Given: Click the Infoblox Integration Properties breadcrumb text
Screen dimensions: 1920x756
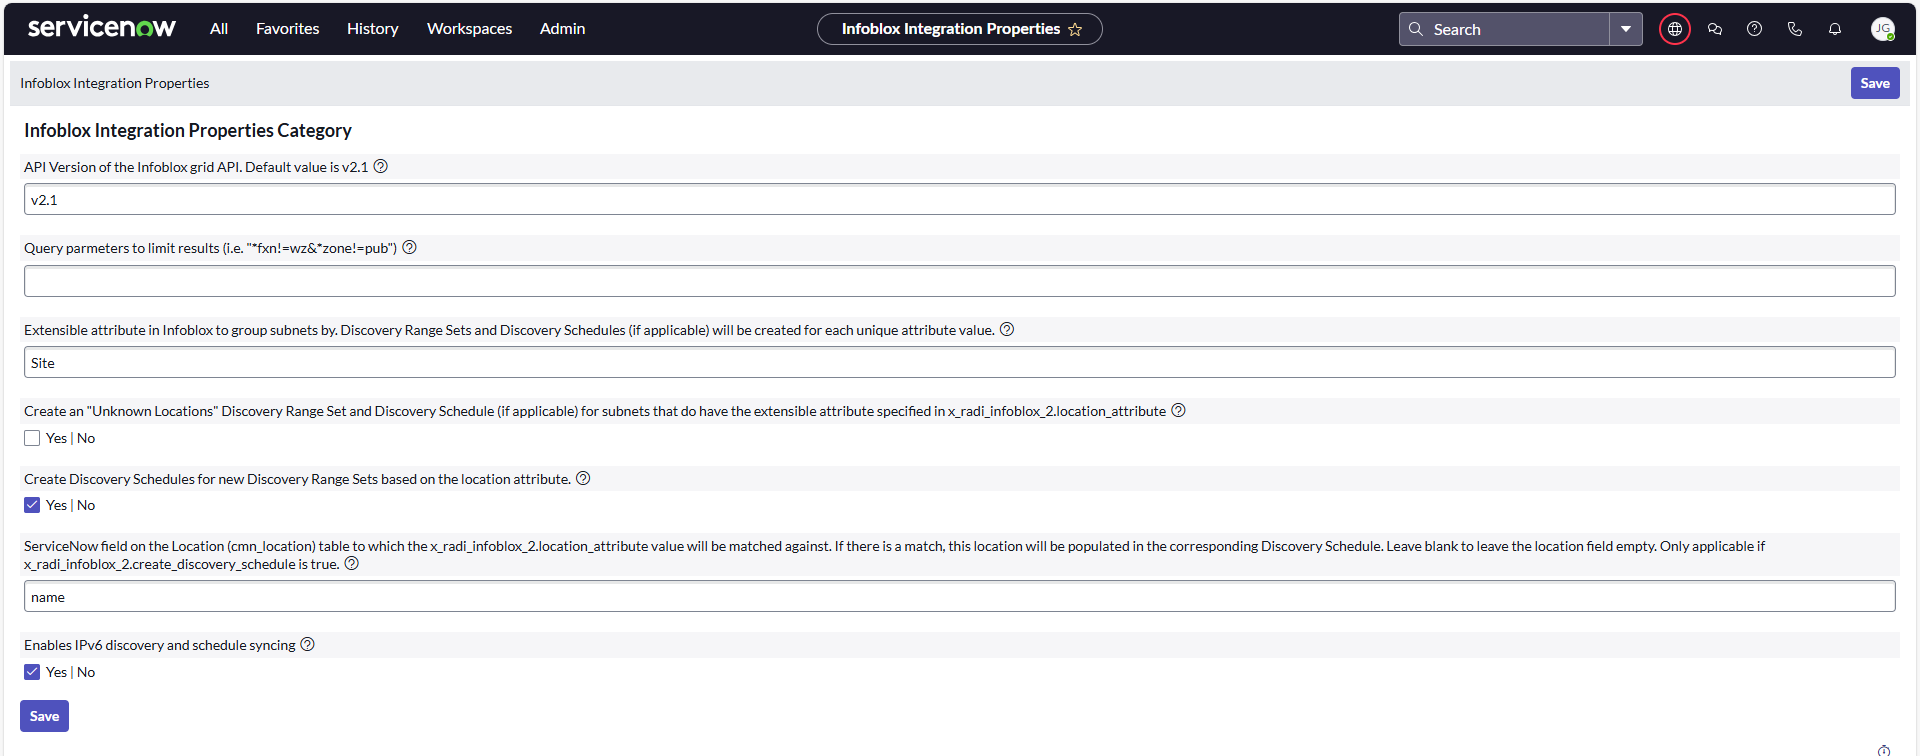Looking at the screenshot, I should [115, 83].
